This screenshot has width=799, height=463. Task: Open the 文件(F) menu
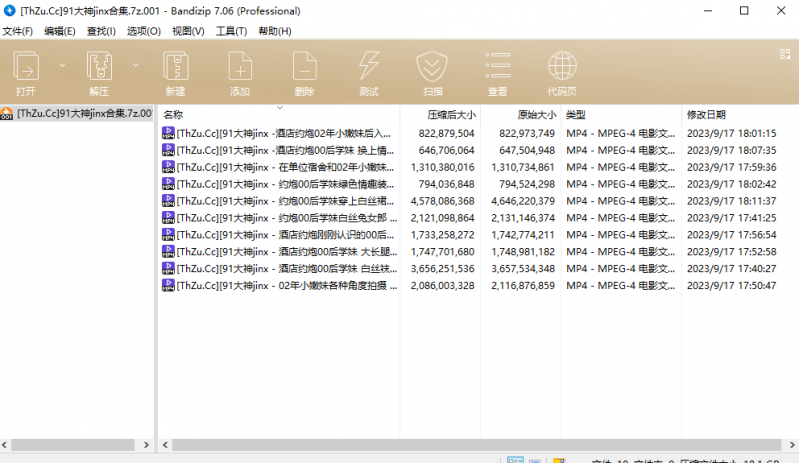tap(17, 31)
